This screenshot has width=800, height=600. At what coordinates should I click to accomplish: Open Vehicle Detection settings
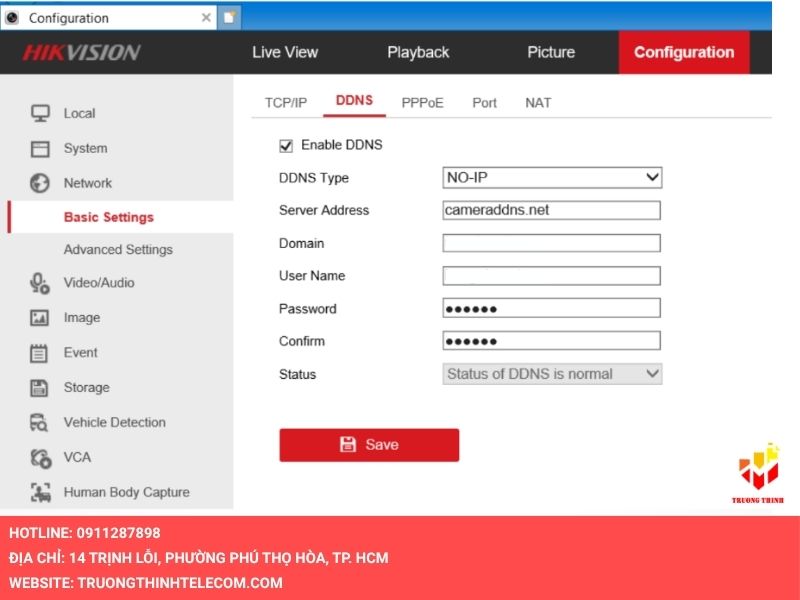coord(114,422)
